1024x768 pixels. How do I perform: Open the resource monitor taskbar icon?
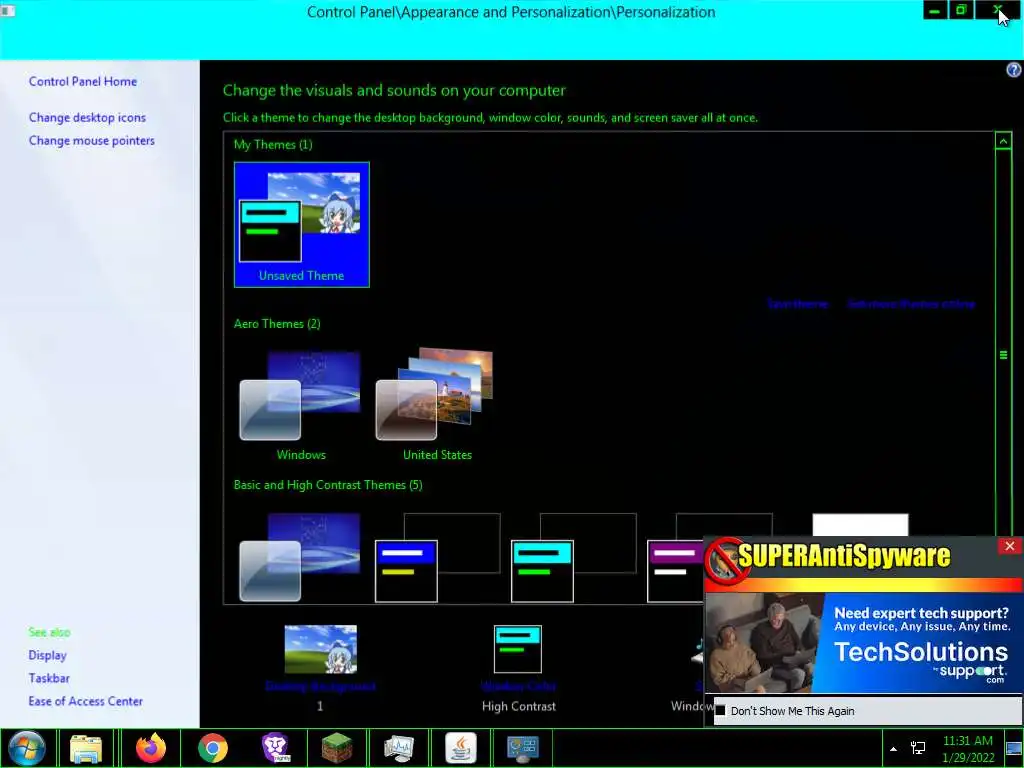(399, 748)
